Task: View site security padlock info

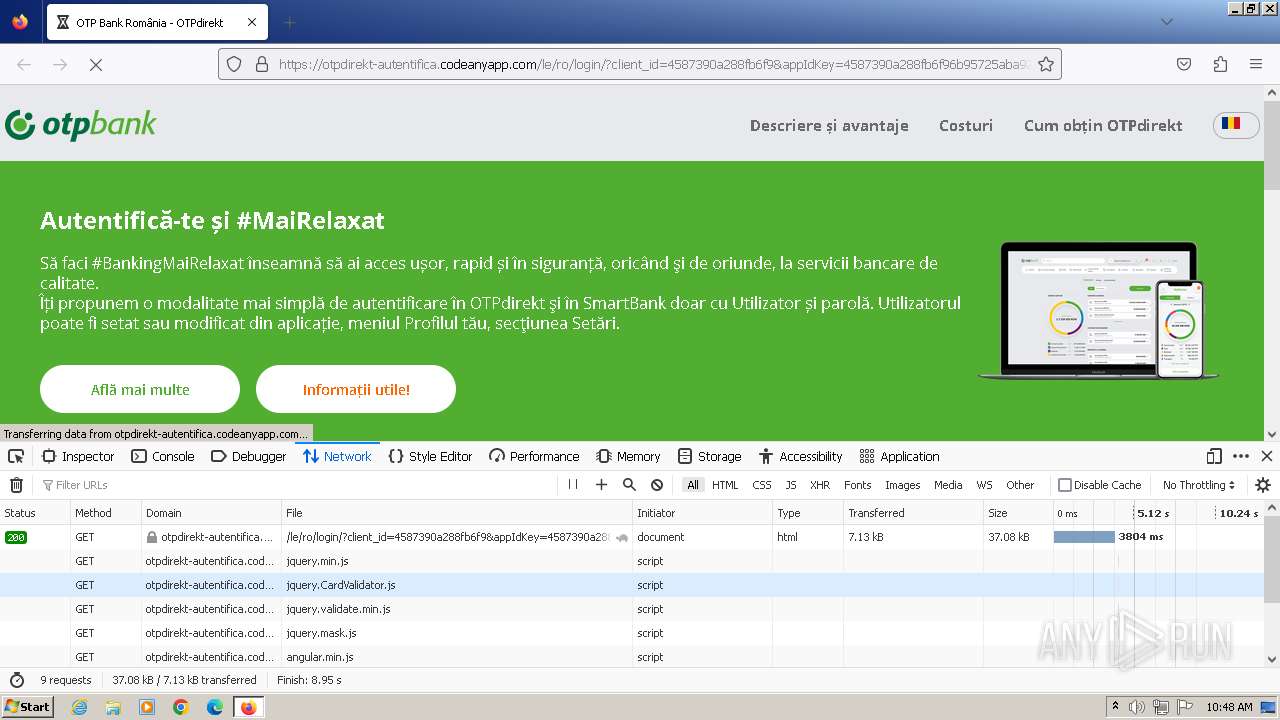Action: (262, 64)
